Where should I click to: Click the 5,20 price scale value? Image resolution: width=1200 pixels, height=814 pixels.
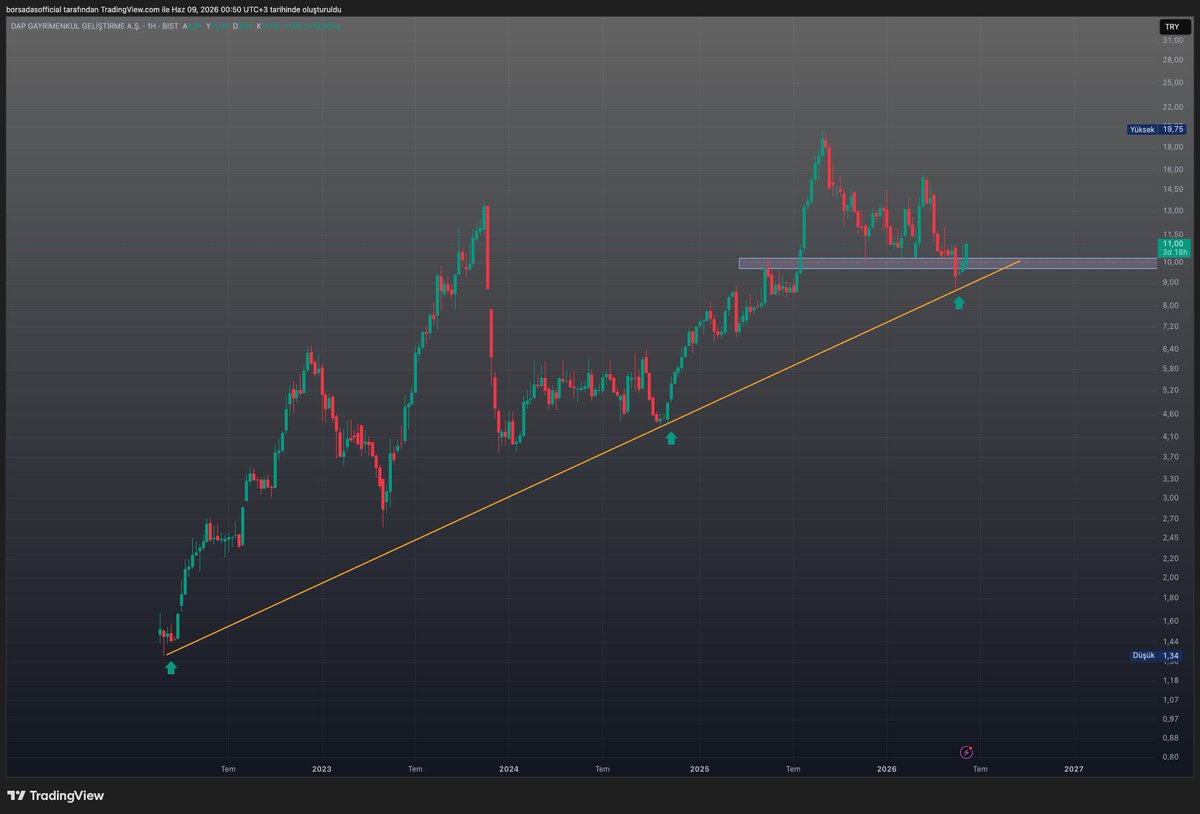(x=1173, y=389)
